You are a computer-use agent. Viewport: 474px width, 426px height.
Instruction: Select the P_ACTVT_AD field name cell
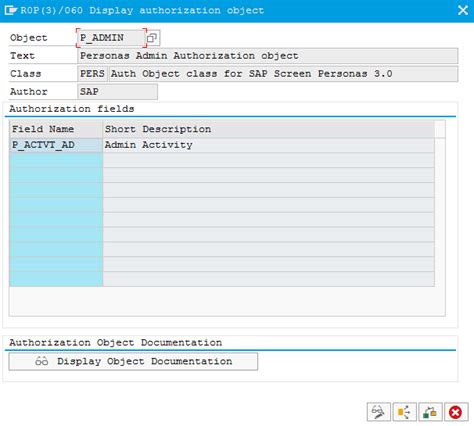pyautogui.click(x=56, y=145)
